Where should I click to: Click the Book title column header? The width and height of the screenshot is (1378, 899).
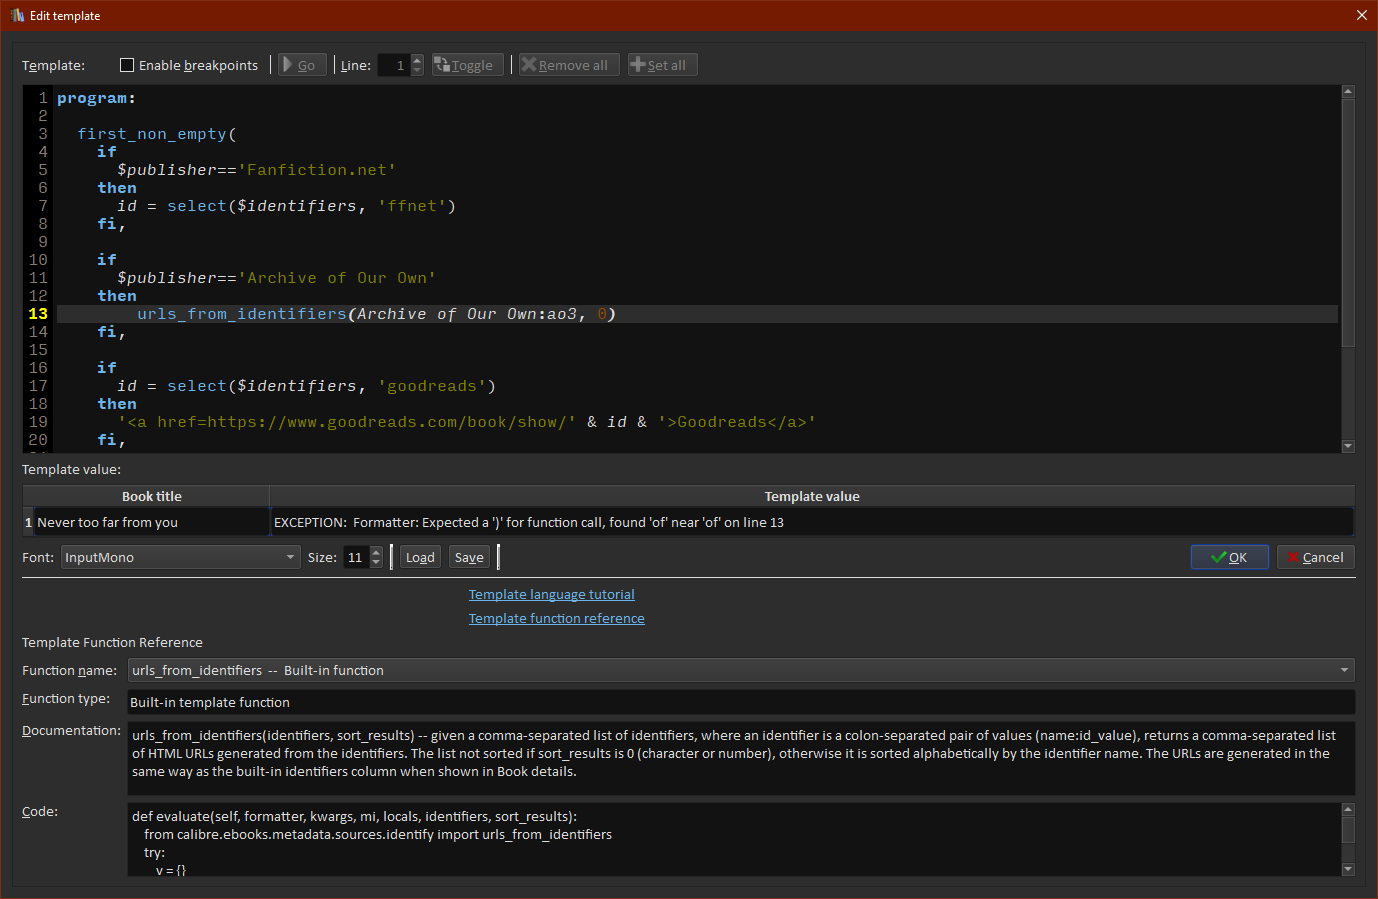[x=151, y=496]
